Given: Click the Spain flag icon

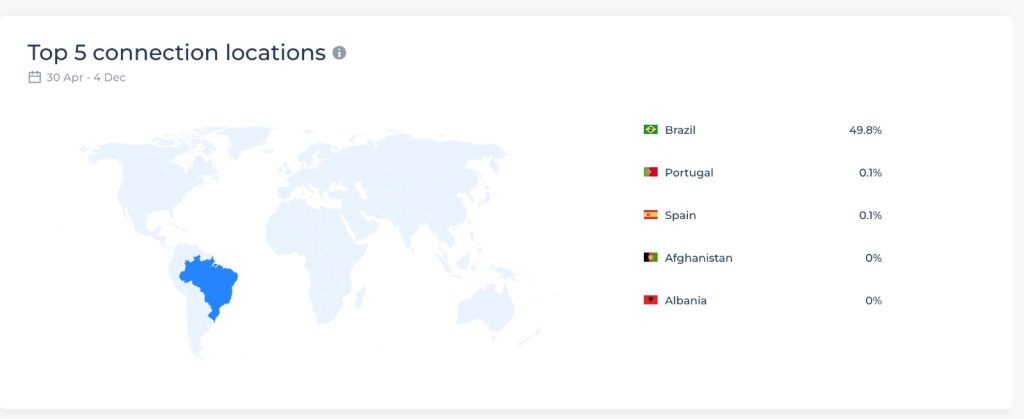Looking at the screenshot, I should pos(650,215).
